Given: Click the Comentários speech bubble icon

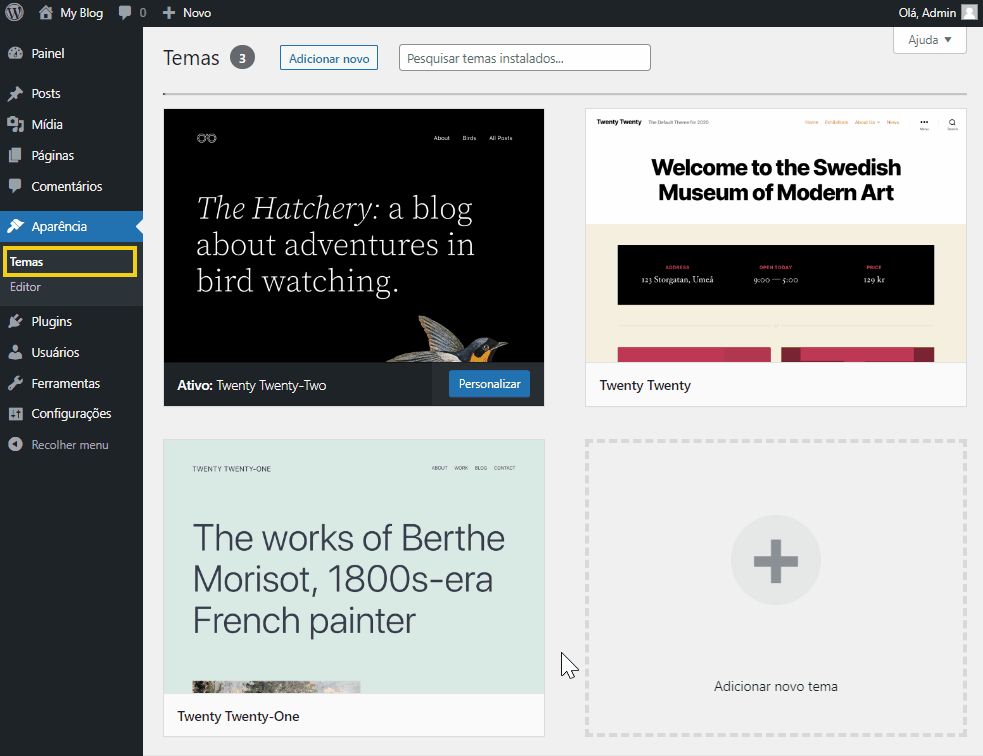Looking at the screenshot, I should pos(16,186).
